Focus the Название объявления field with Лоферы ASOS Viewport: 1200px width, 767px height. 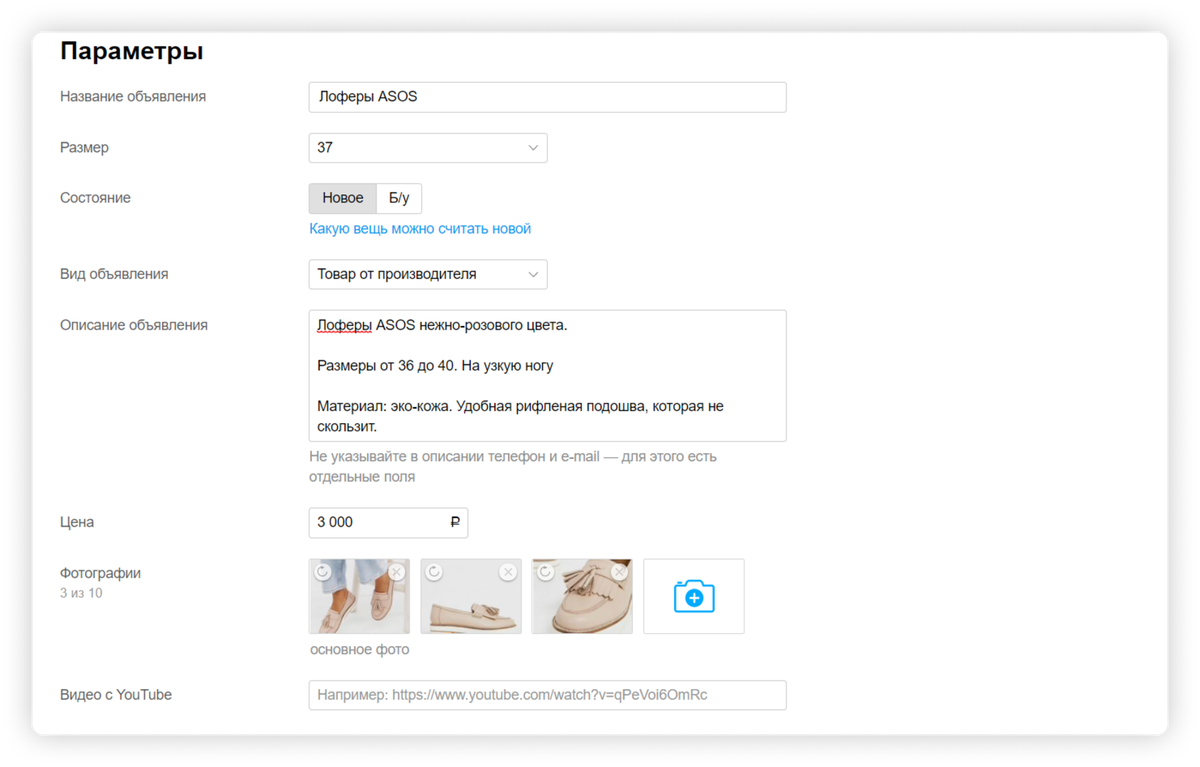pos(547,97)
